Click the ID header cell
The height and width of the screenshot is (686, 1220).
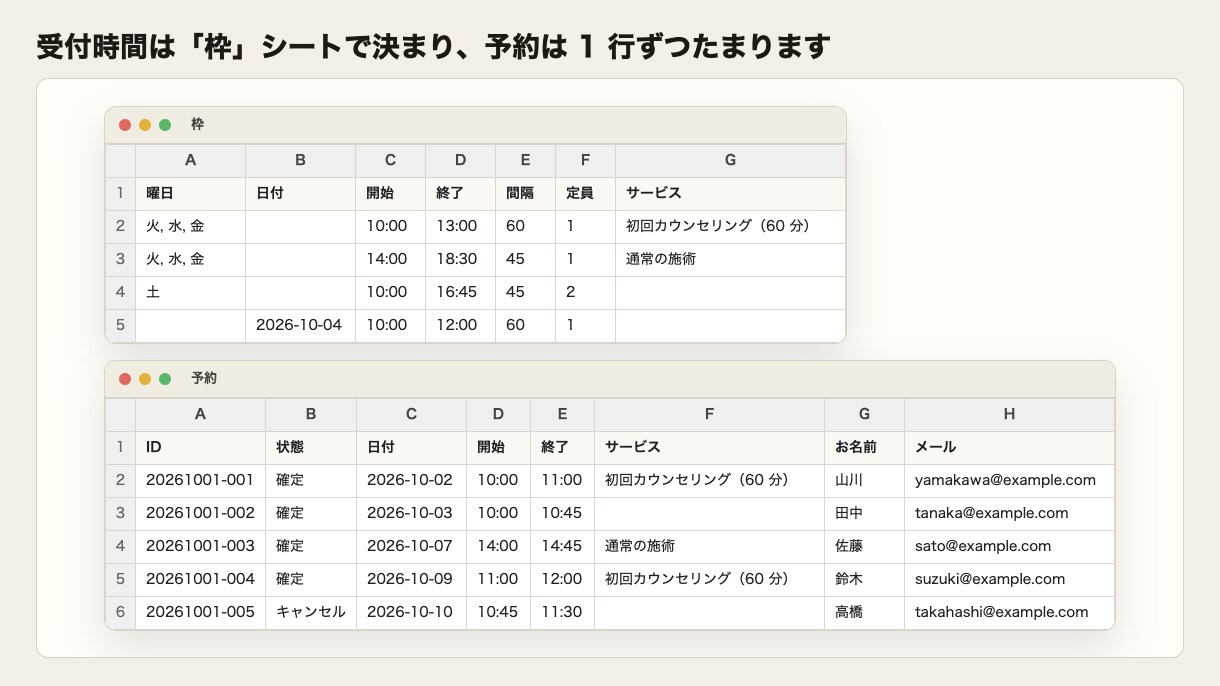pyautogui.click(x=201, y=448)
